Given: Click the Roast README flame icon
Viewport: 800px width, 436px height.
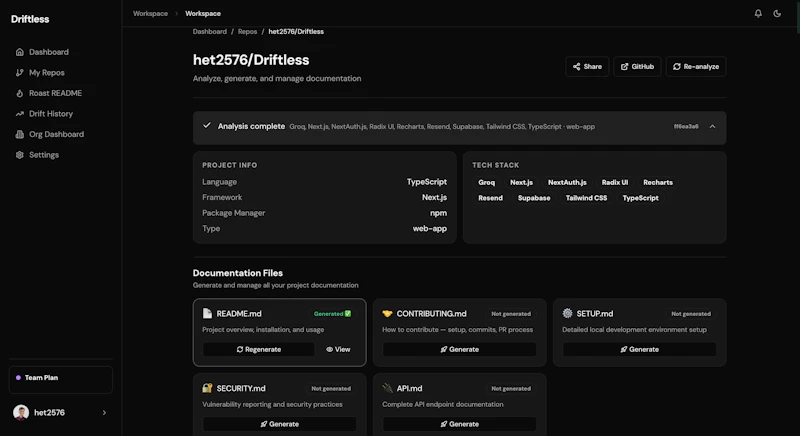Looking at the screenshot, I should (19, 93).
